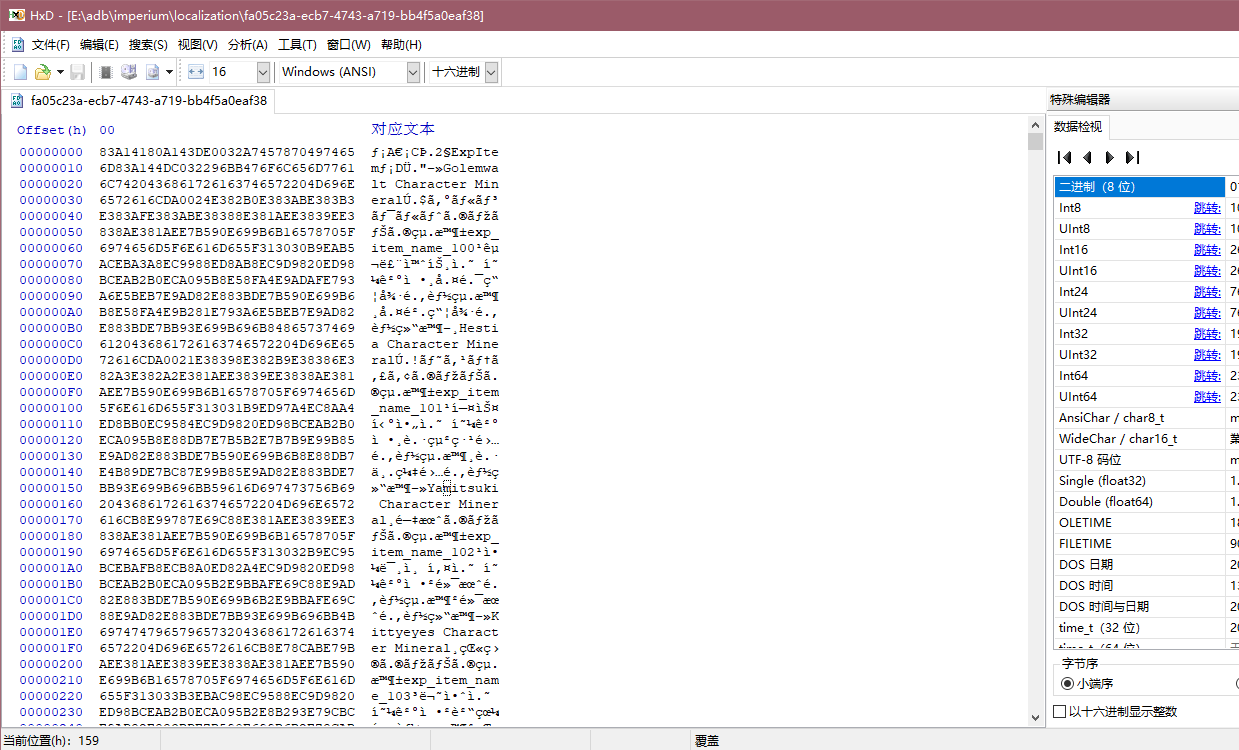
Task: Select the WideChar / char16_t row
Action: point(1146,439)
